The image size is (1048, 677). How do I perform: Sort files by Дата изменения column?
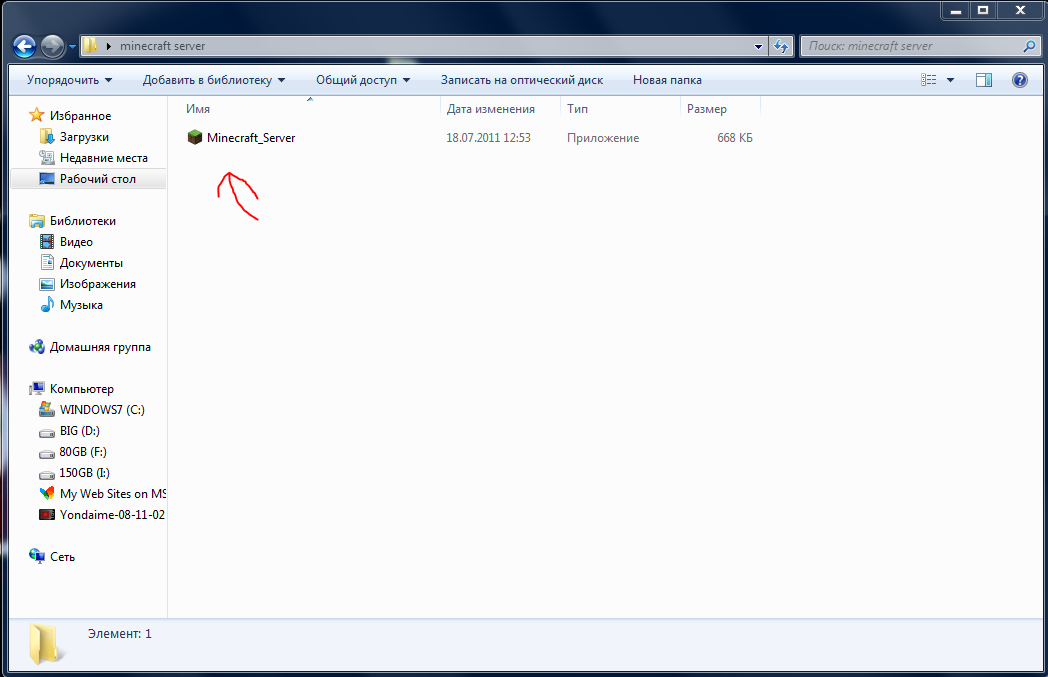pos(491,109)
